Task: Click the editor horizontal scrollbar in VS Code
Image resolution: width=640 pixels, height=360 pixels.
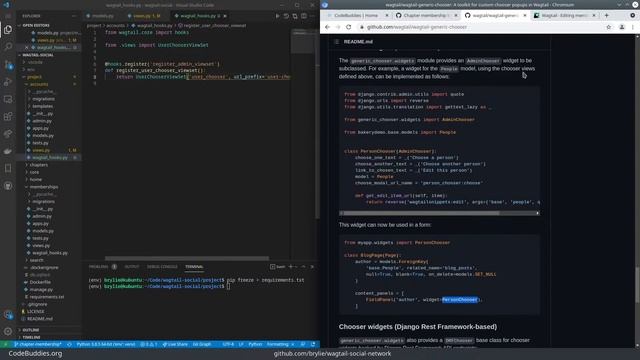Action: click(x=187, y=258)
